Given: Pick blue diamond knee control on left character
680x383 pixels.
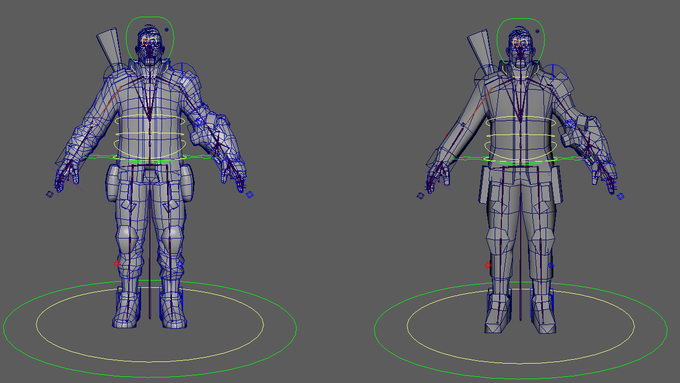Looking at the screenshot, I should coord(181,263).
